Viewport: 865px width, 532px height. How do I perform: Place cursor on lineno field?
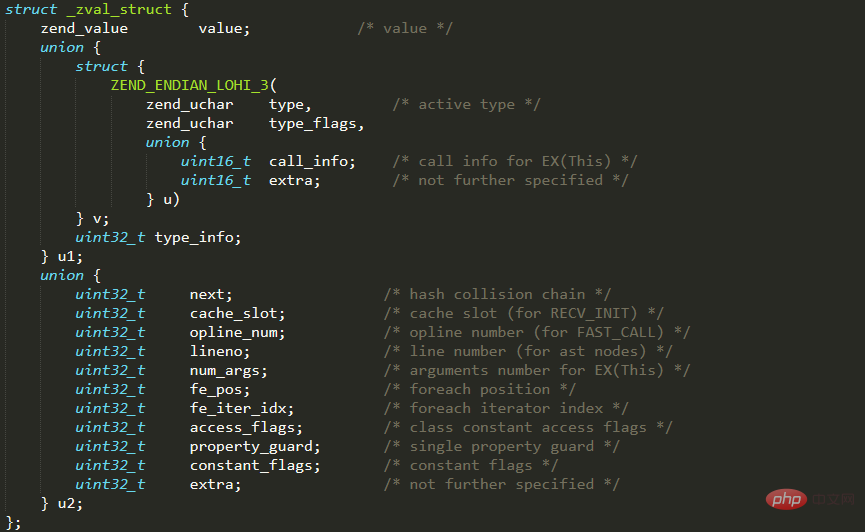tap(219, 351)
